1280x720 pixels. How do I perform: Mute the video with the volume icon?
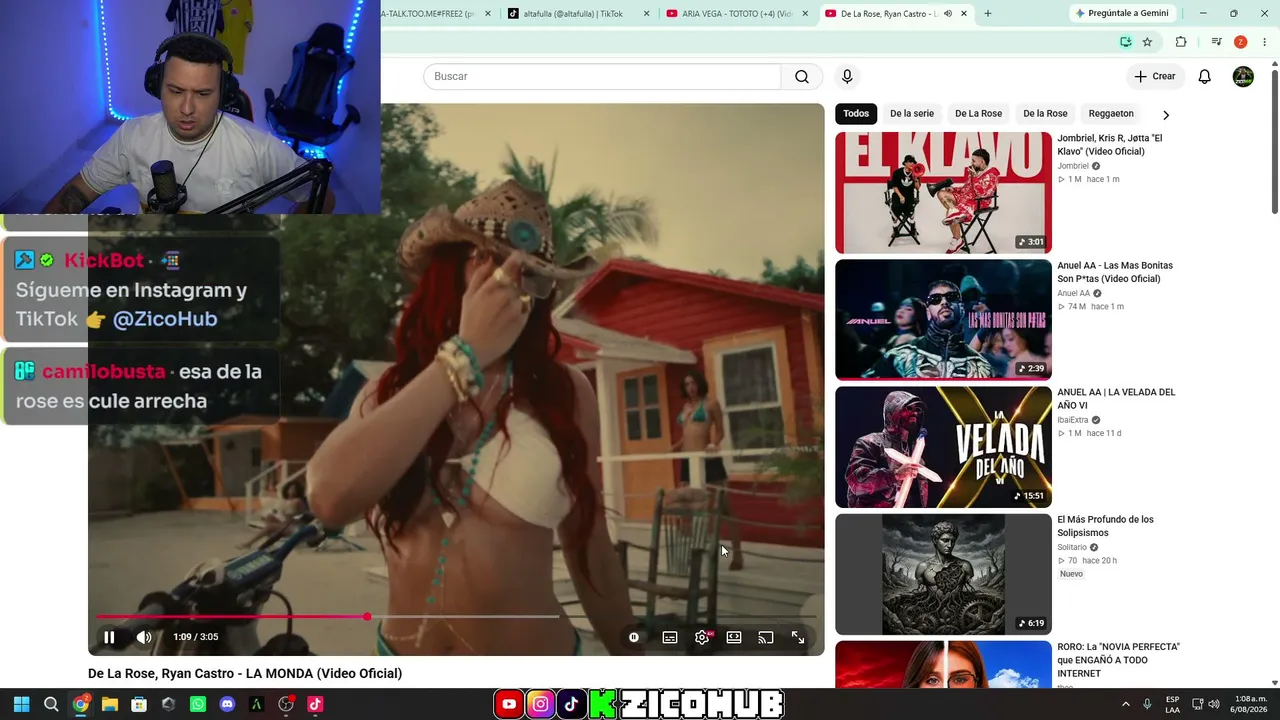[x=144, y=637]
